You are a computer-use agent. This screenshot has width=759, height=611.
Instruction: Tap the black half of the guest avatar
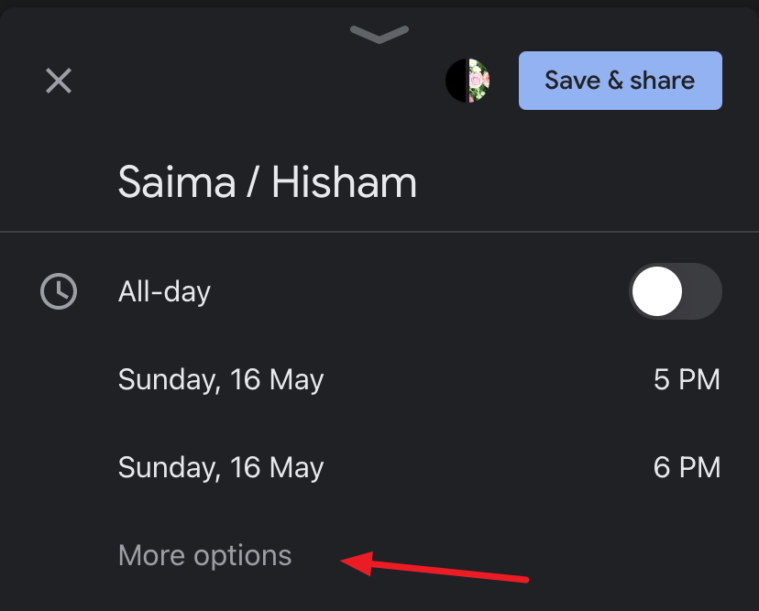[x=456, y=80]
